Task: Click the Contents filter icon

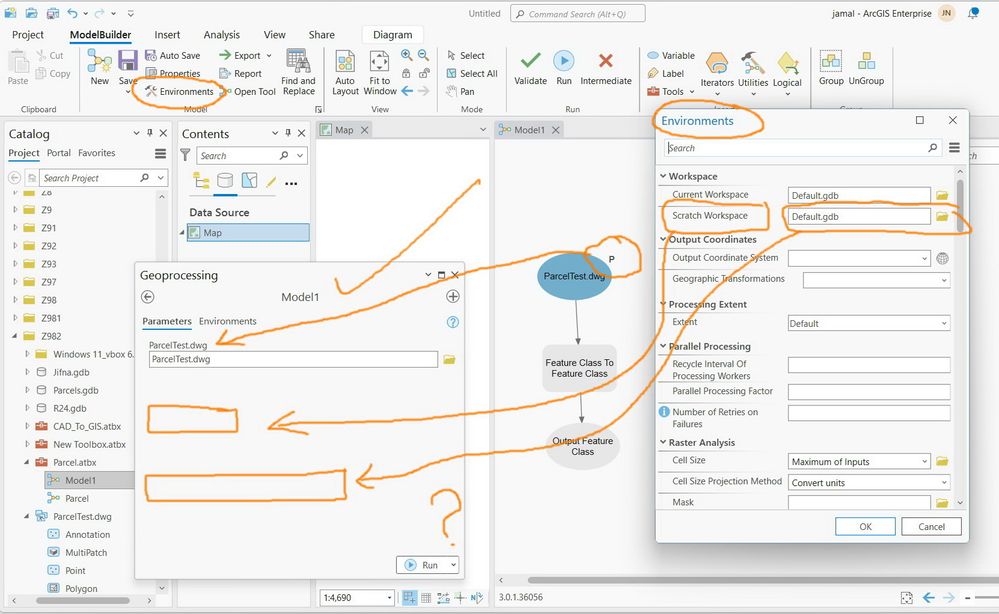Action: (x=185, y=155)
